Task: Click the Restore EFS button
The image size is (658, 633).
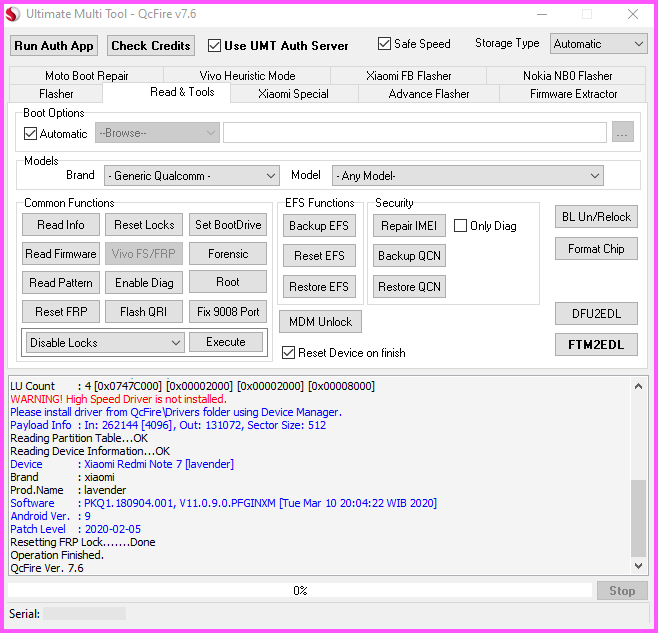Action: click(319, 286)
